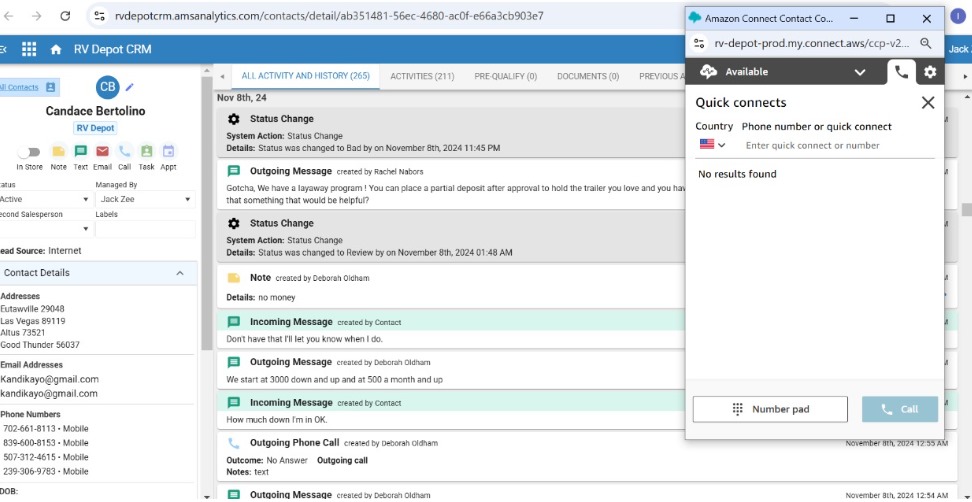Viewport: 972px width, 502px height.
Task: Open the Managed By dropdown showing Jack Zee
Action: pos(144,199)
